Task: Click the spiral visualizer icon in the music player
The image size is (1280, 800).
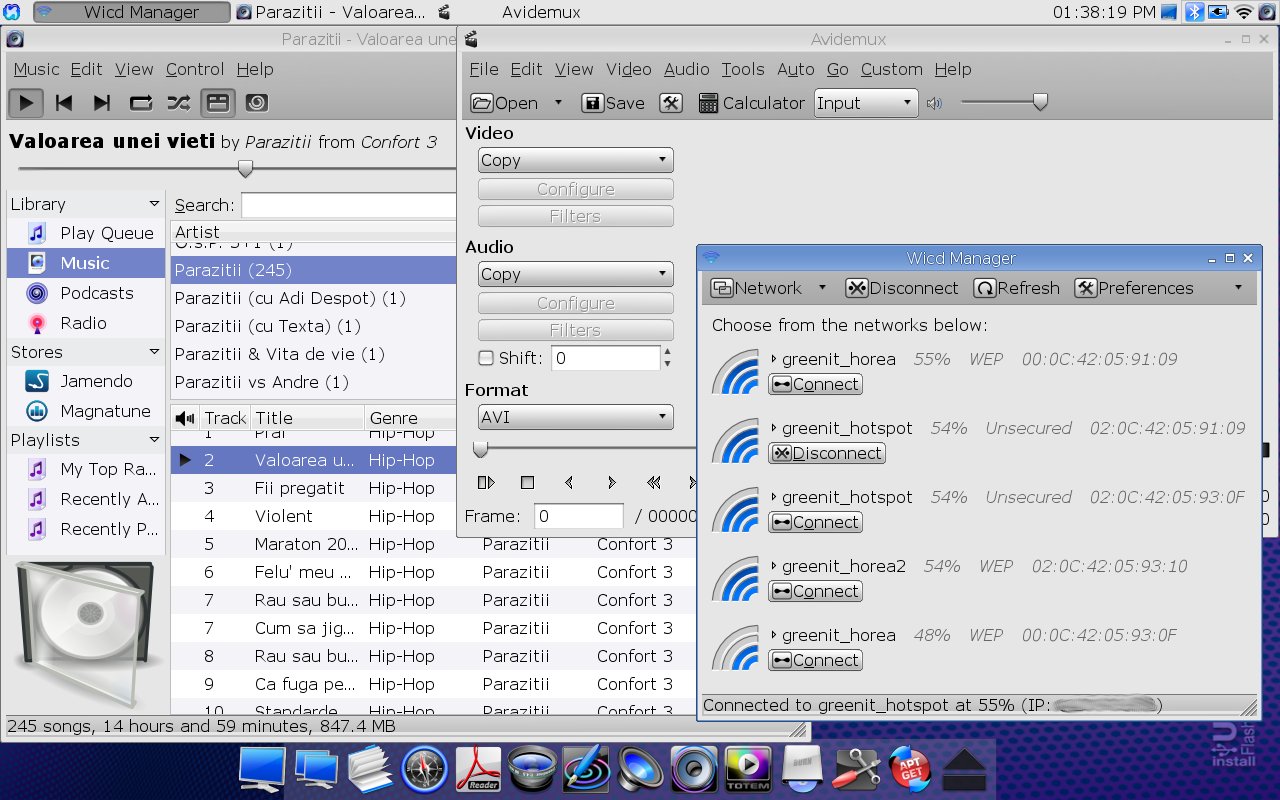Action: 255,102
